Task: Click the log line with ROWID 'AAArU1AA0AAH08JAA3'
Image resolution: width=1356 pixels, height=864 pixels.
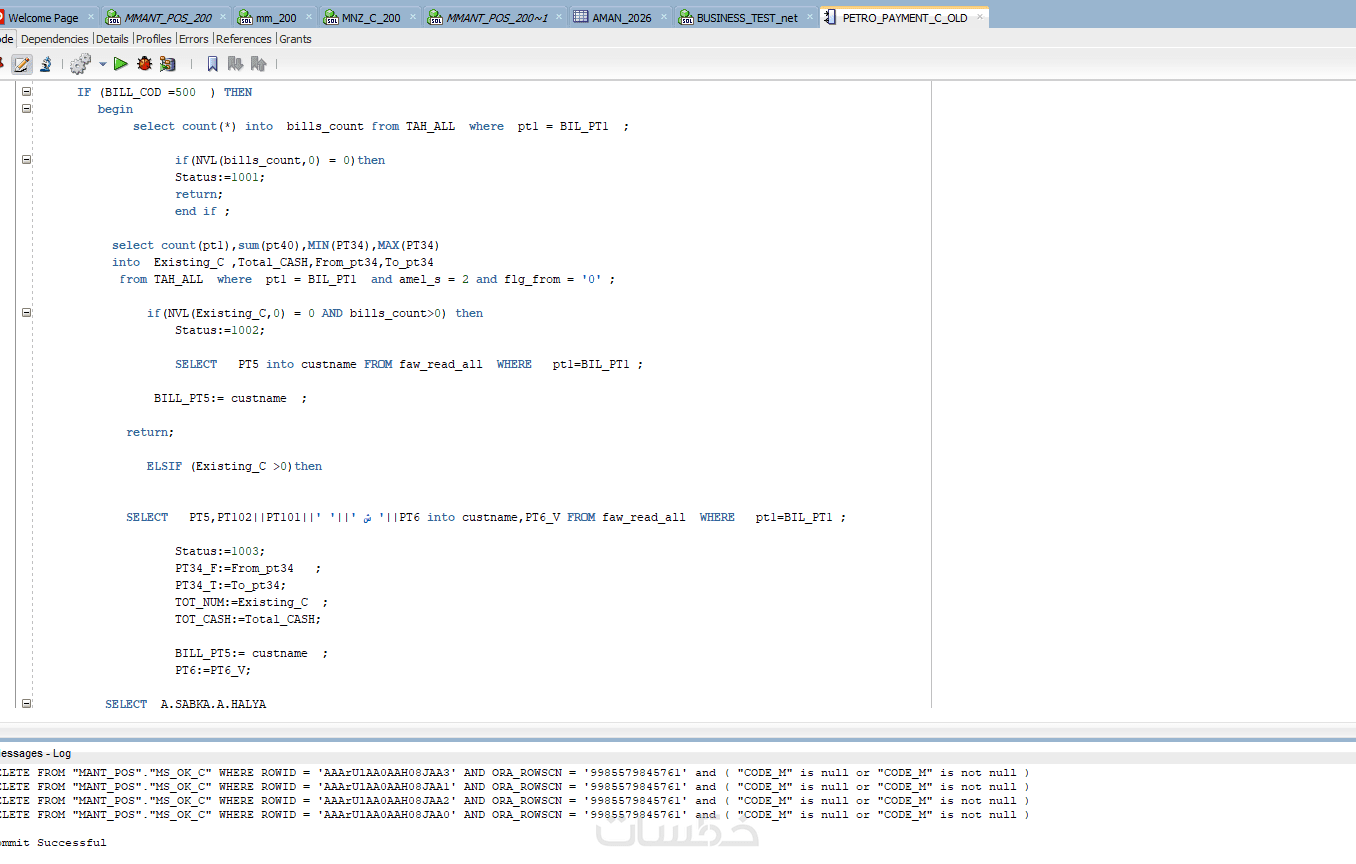Action: 514,772
